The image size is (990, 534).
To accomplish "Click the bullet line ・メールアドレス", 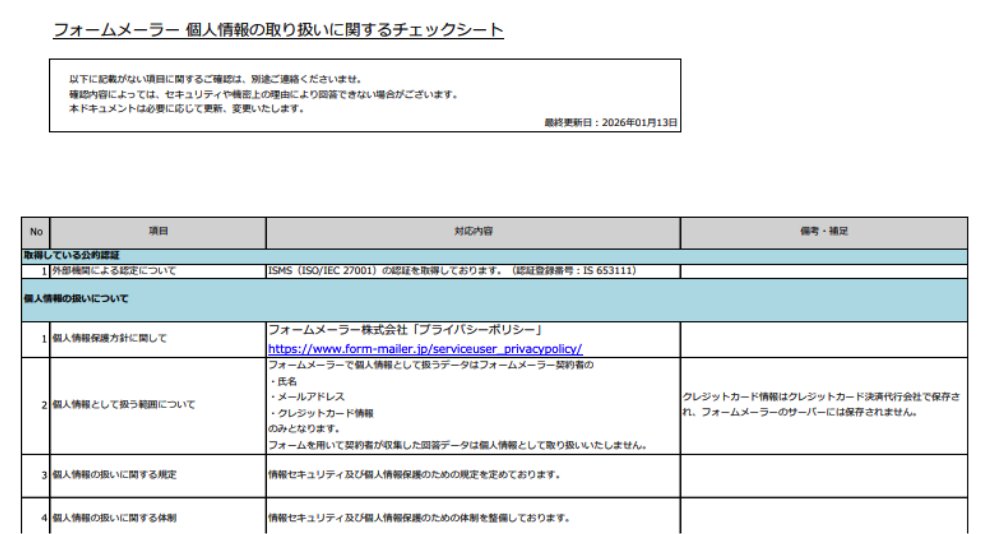I will (x=307, y=397).
